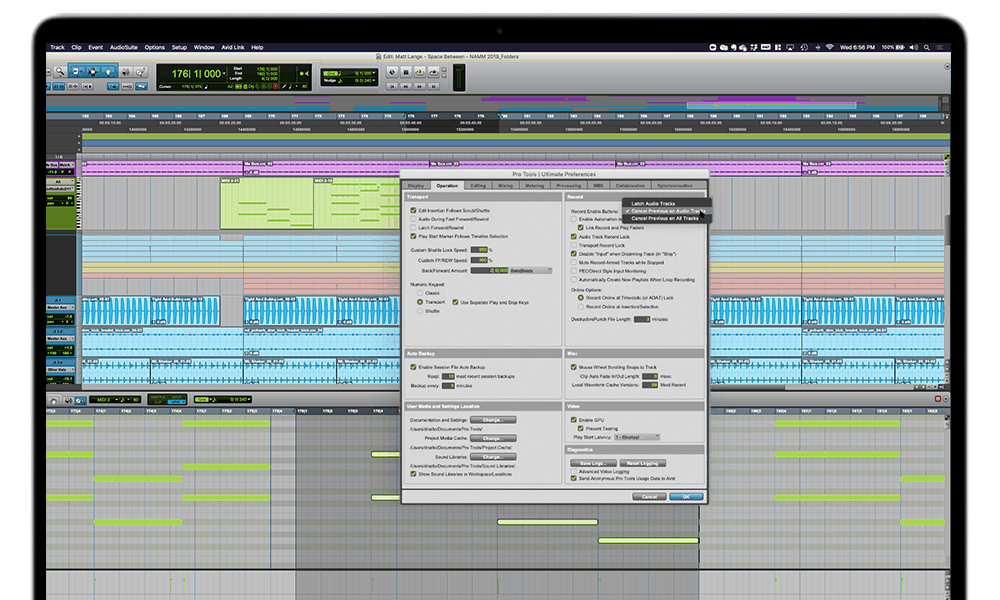The height and width of the screenshot is (600, 1000).
Task: Choose Cancel Previous on All Tracks
Action: (666, 218)
